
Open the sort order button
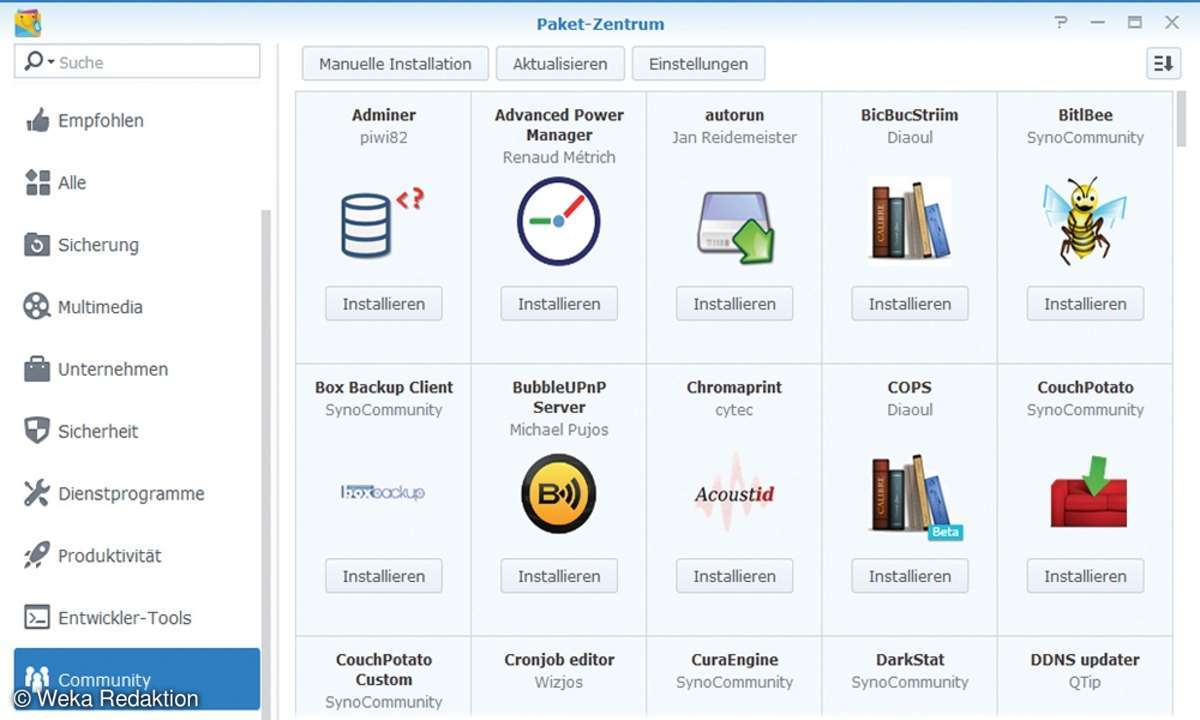(1163, 63)
